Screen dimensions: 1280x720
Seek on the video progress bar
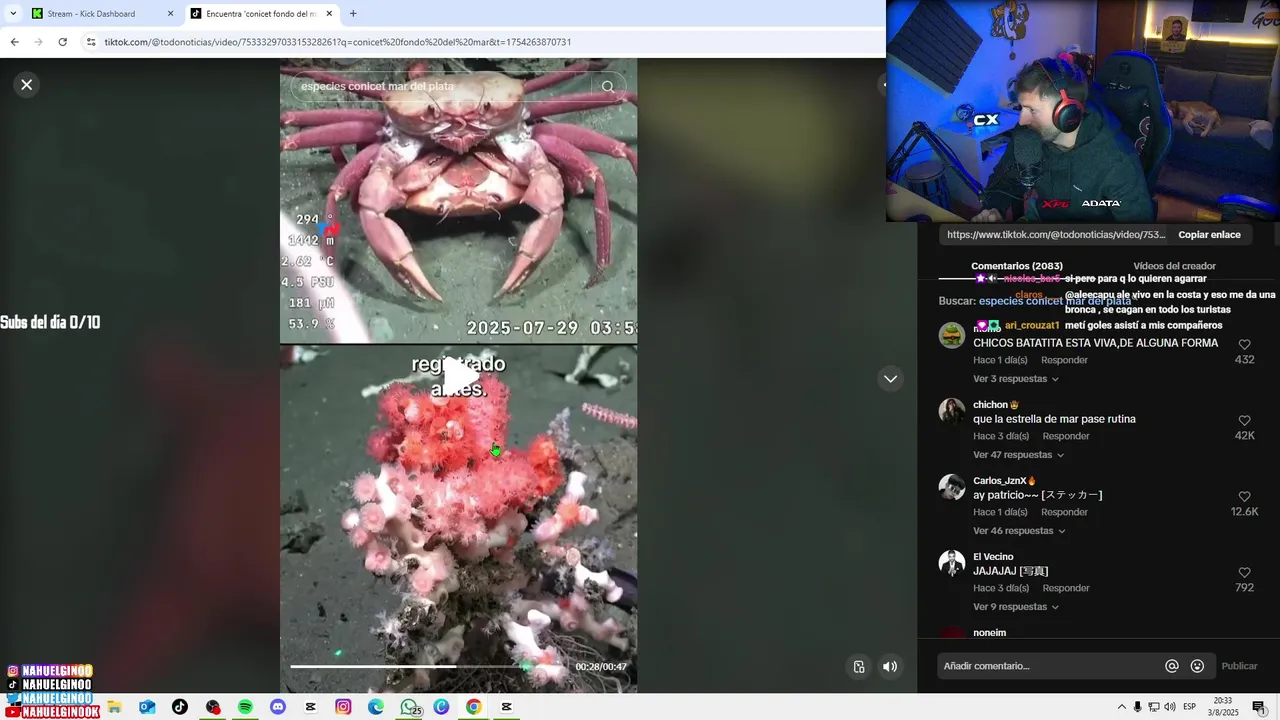[x=427, y=666]
